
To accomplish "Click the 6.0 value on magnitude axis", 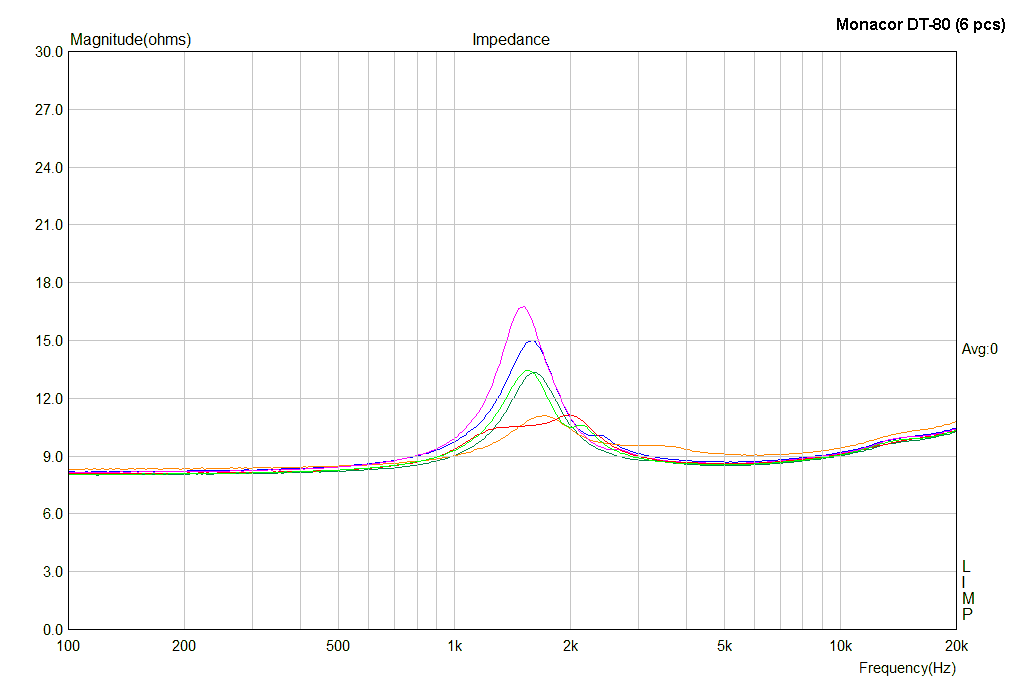I will 53,514.
